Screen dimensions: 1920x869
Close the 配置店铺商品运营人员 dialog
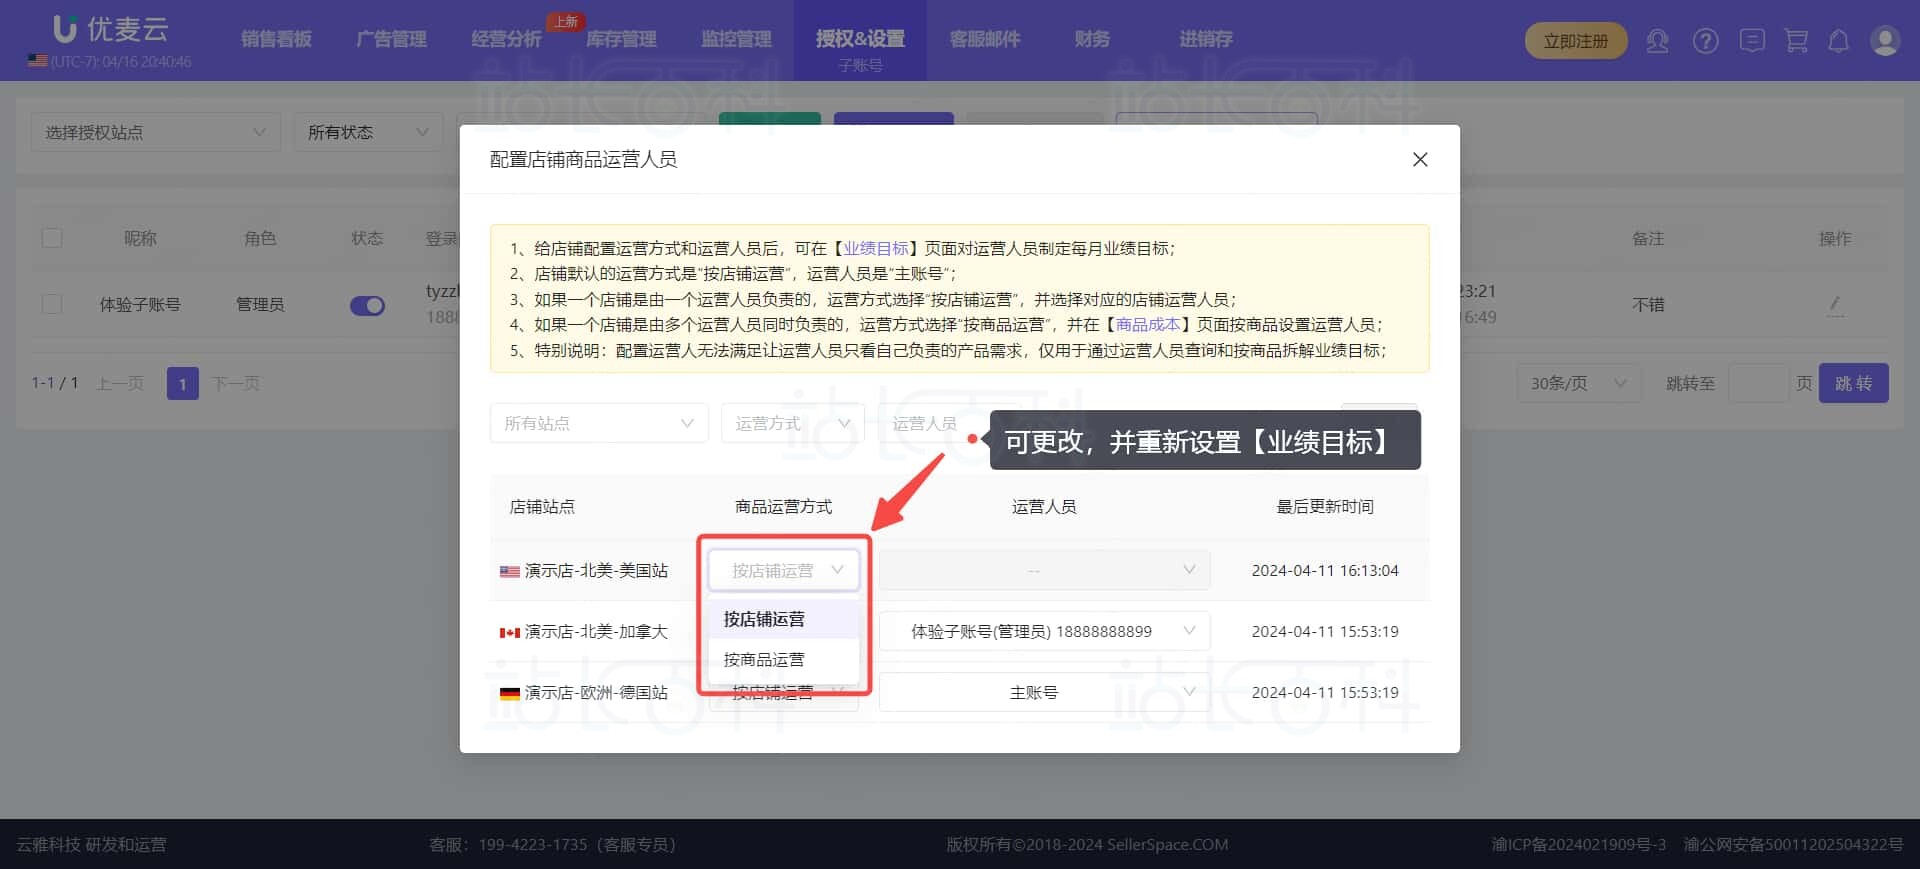pos(1419,160)
